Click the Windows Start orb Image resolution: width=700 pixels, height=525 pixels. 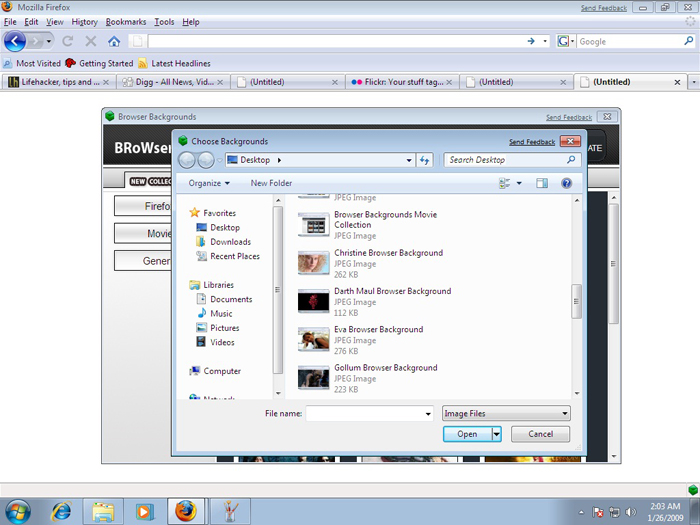coord(18,511)
